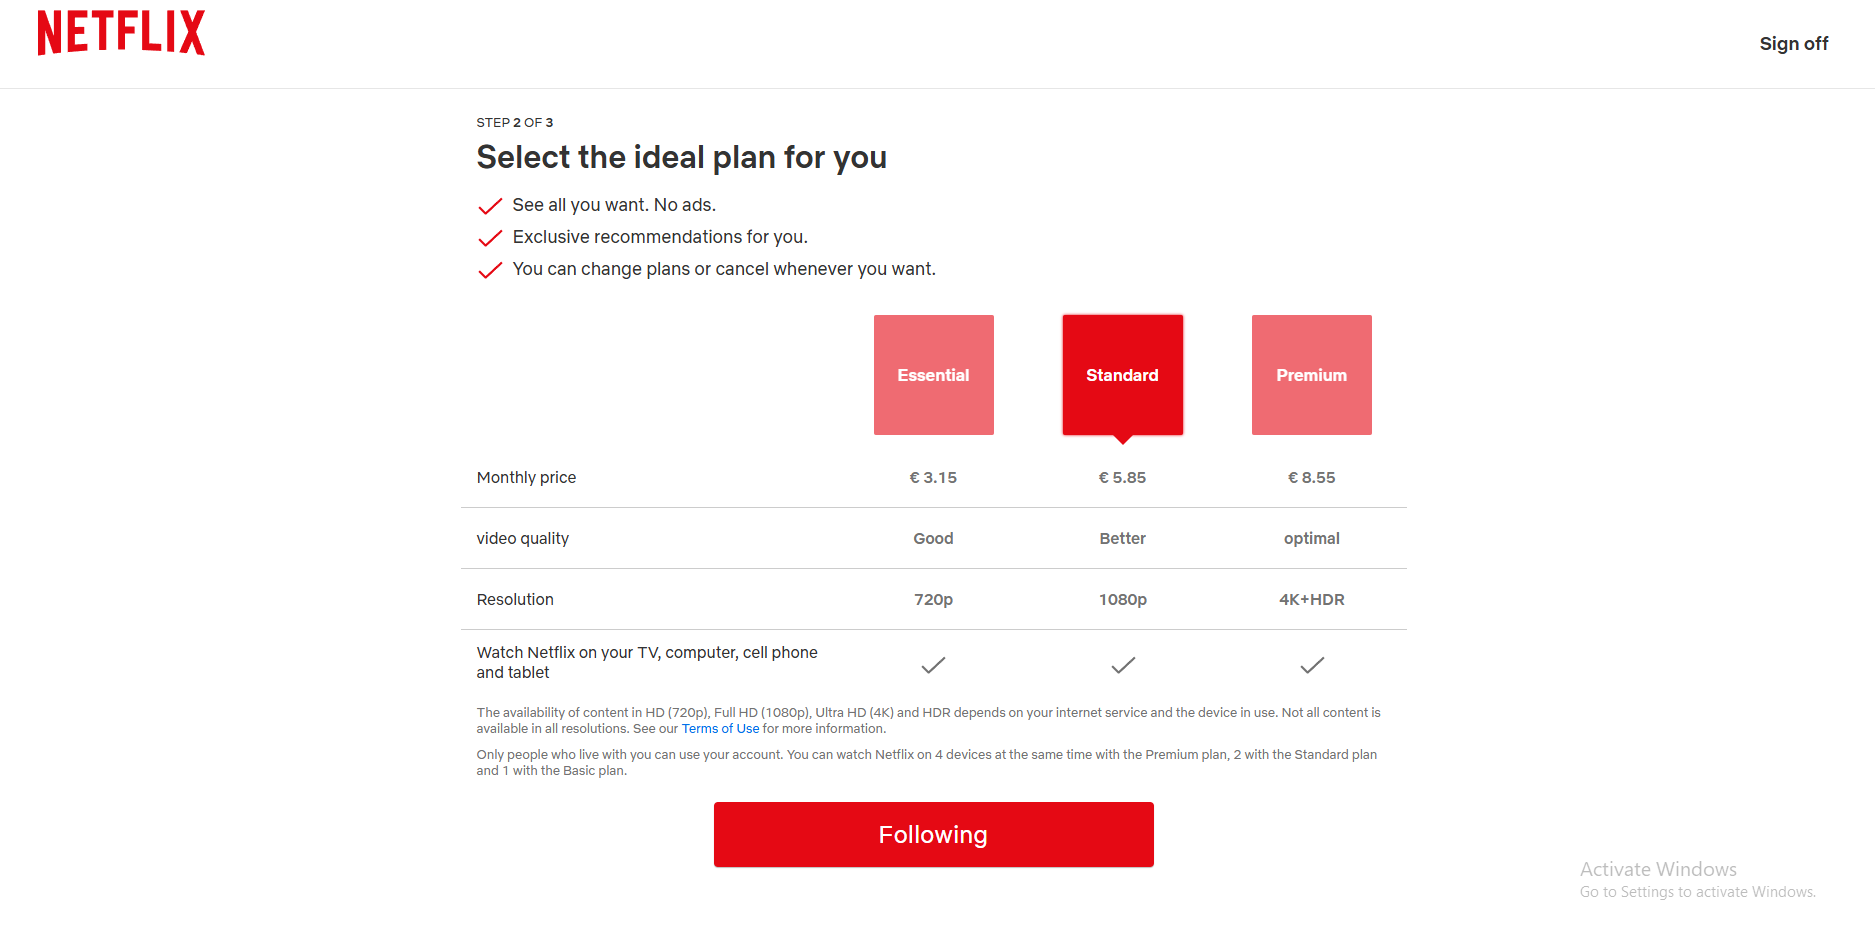The image size is (1875, 939).
Task: Click checkmark beside 'Exclusive recommendations for you'
Action: point(490,238)
